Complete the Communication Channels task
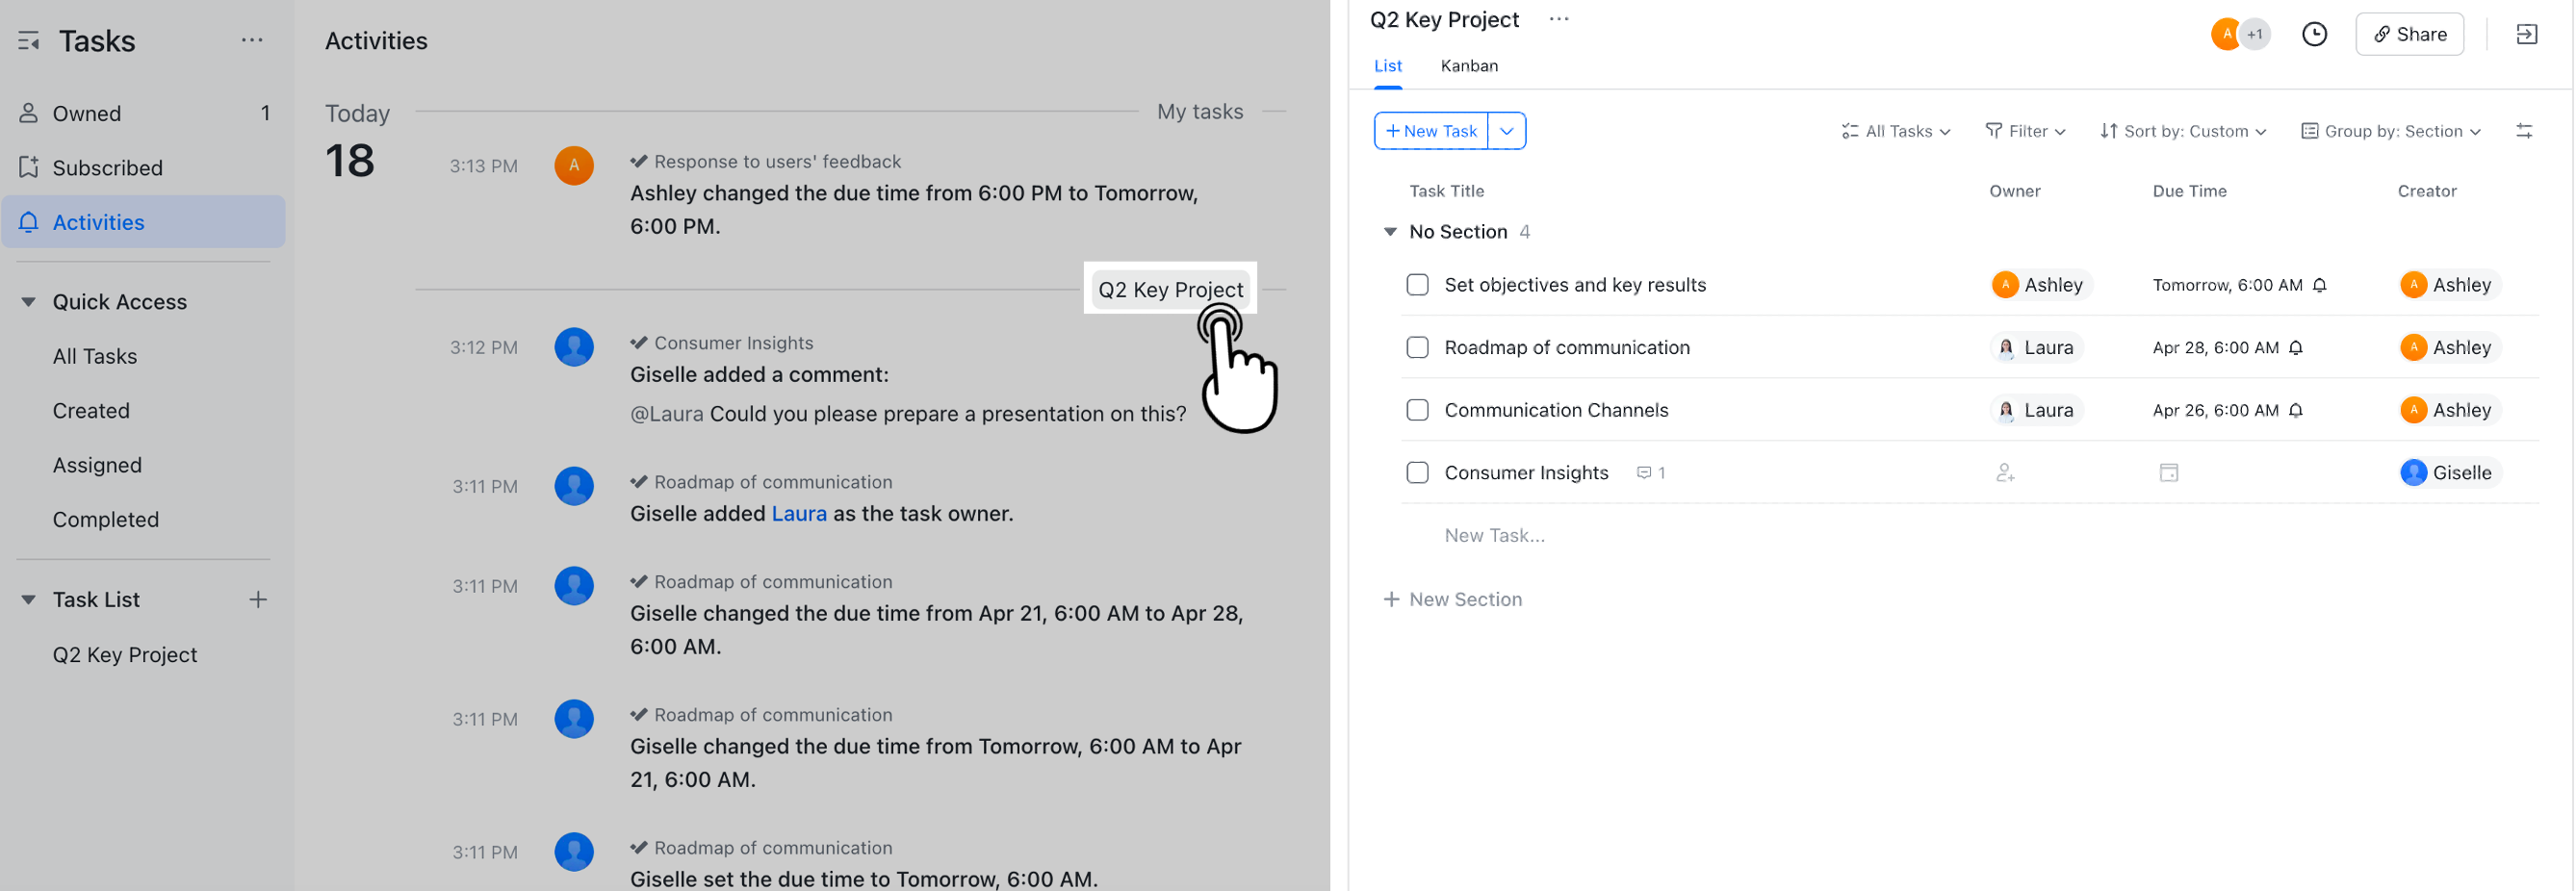 1417,410
